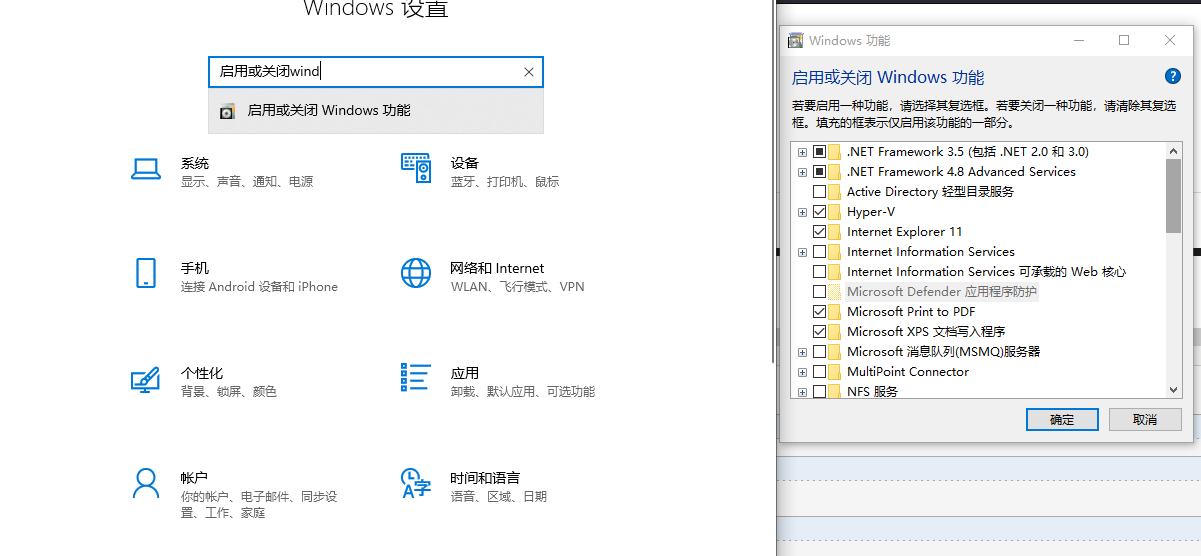Click the 手机 phone icon
This screenshot has width=1201, height=556.
pos(146,273)
